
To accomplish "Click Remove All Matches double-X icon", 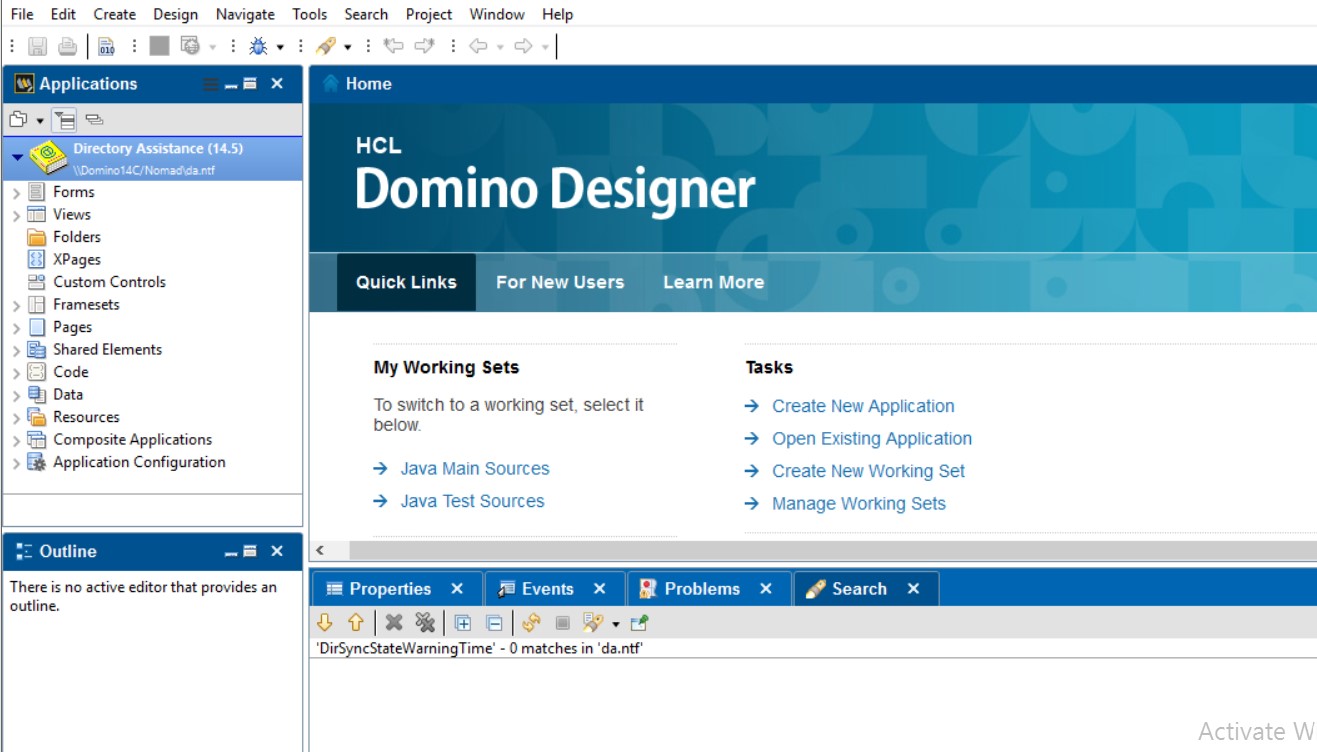I will coord(425,623).
